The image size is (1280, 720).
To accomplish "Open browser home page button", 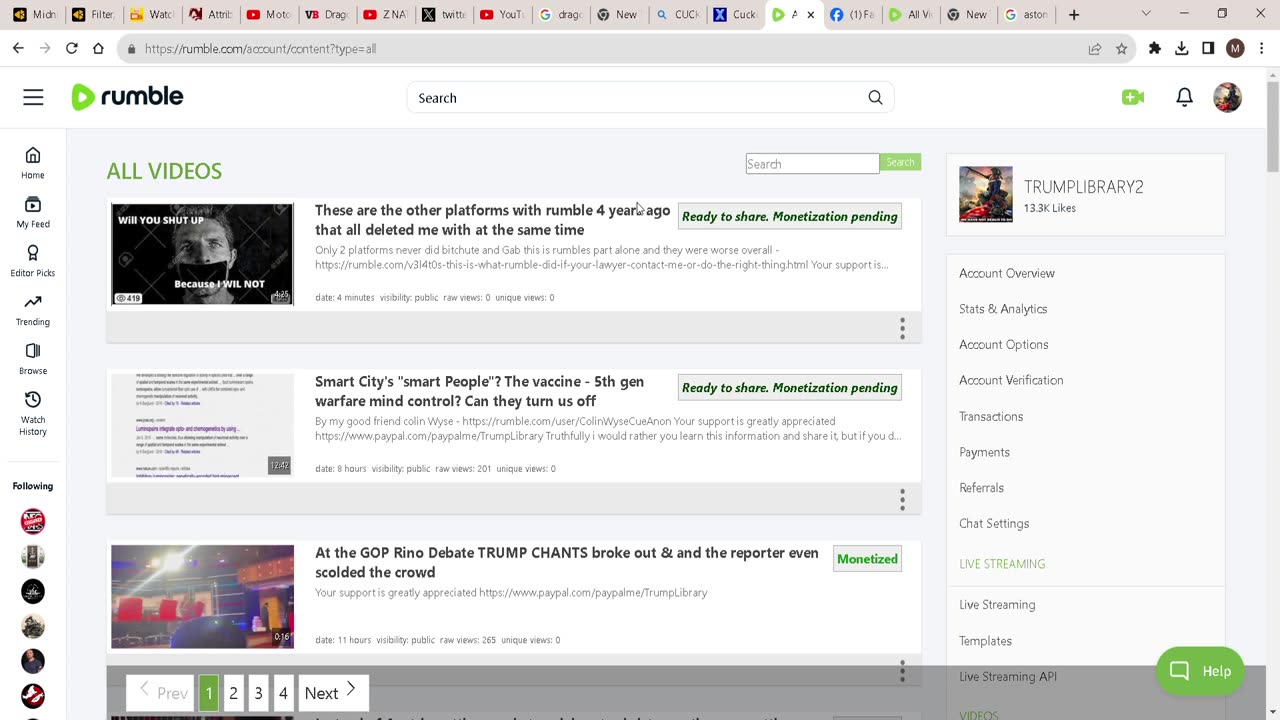I will coord(98,48).
